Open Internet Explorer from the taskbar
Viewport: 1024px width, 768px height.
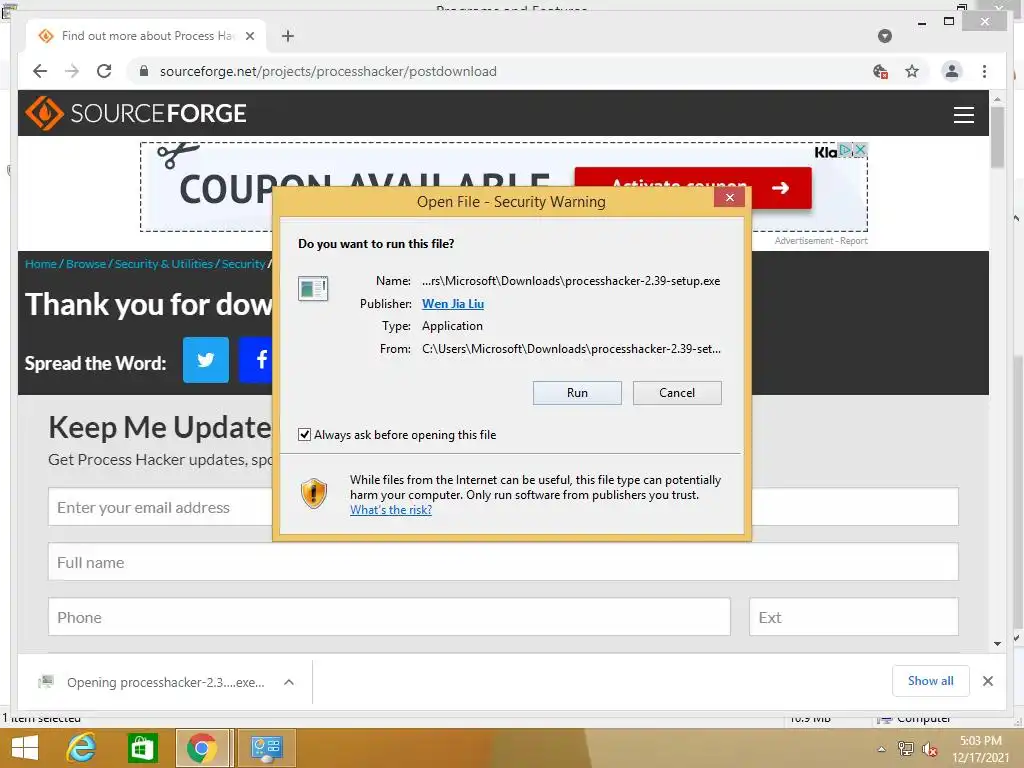[x=82, y=748]
